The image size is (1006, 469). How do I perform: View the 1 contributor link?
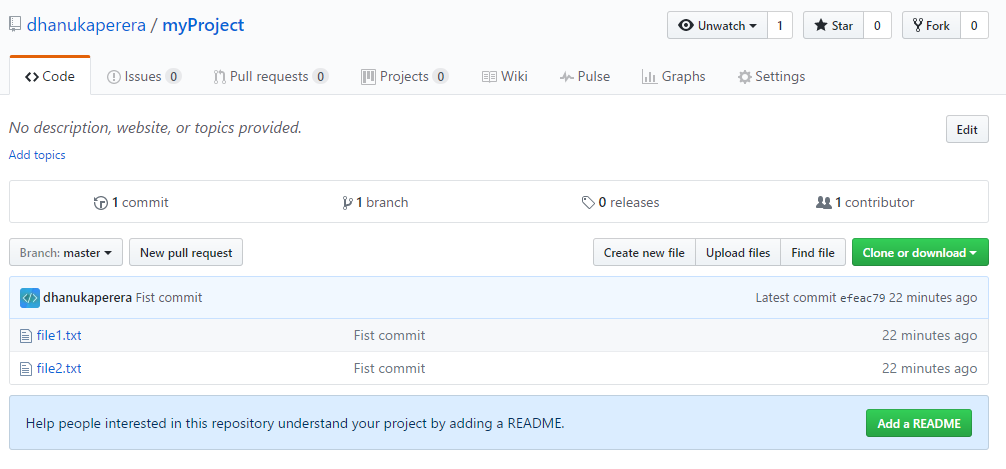click(865, 203)
